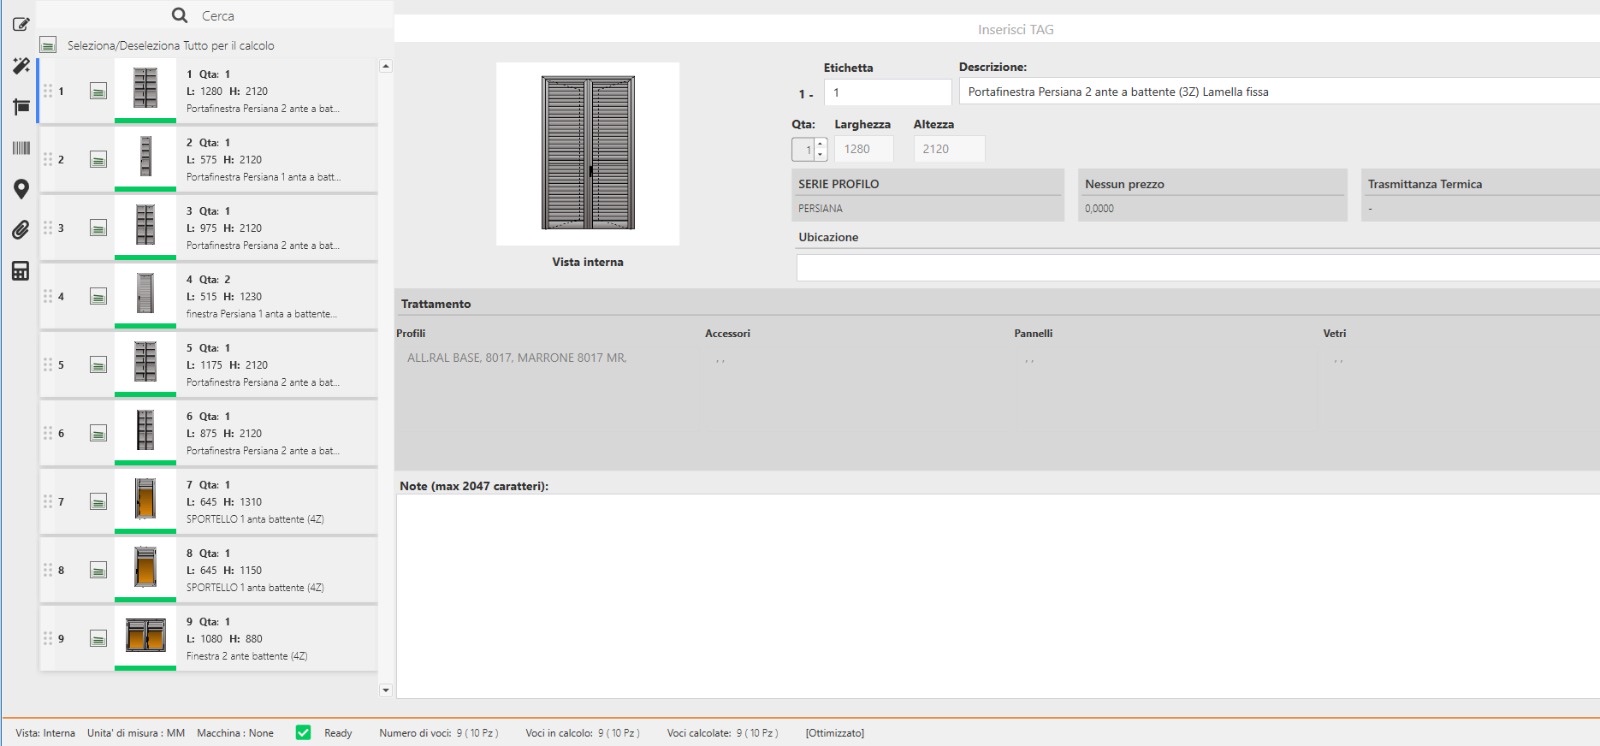The width and height of the screenshot is (1600, 746).
Task: Toggle calculation checkbox for item 4
Action: [x=98, y=296]
